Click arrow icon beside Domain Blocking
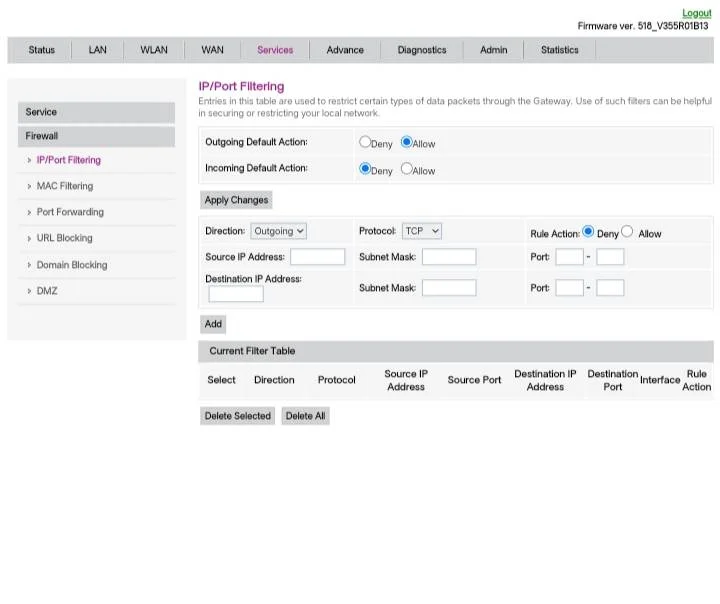The width and height of the screenshot is (720, 604). coord(29,265)
